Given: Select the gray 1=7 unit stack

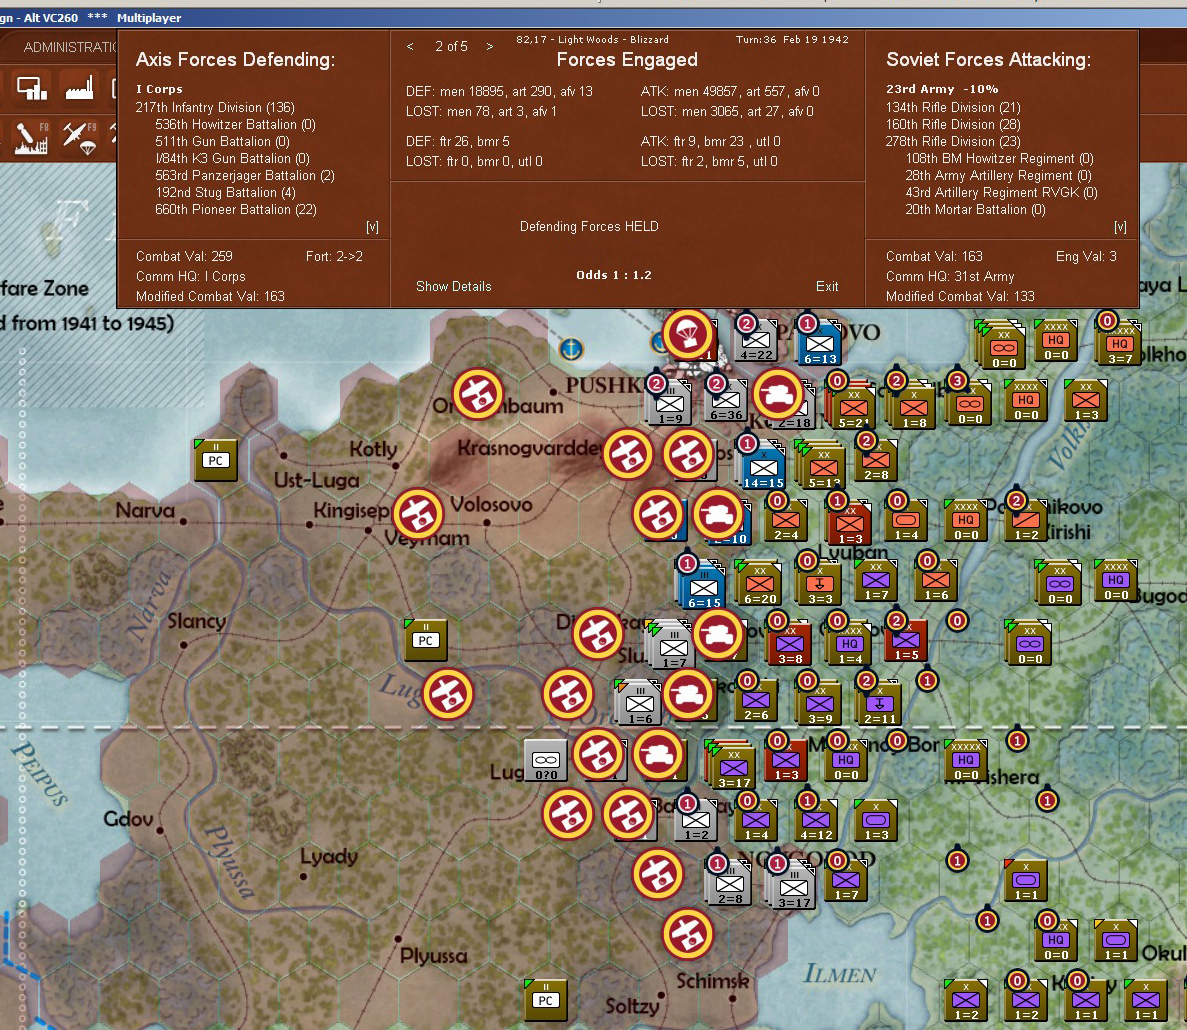Looking at the screenshot, I should 673,648.
